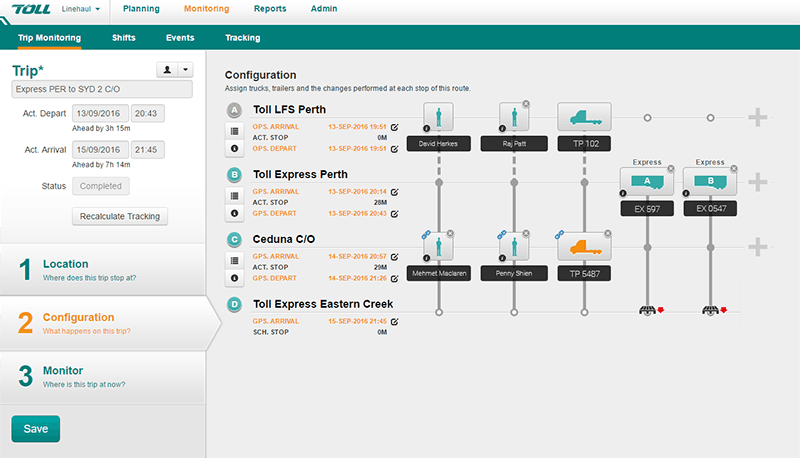The width and height of the screenshot is (800, 458).
Task: Click the Recalculate Tracking button
Action: [x=120, y=216]
